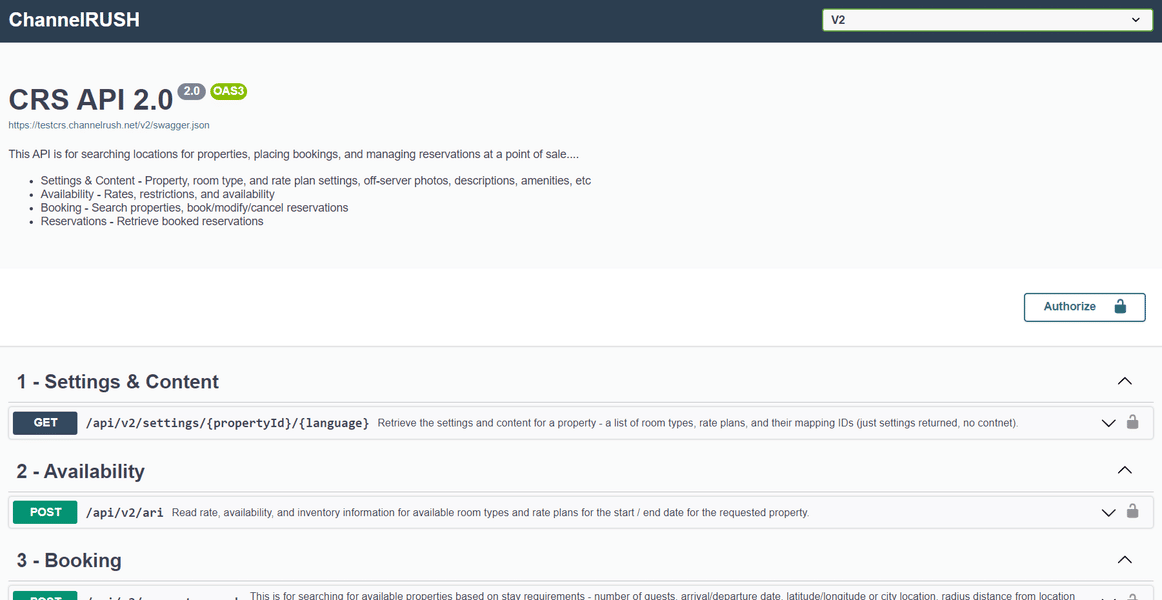Viewport: 1162px width, 600px height.
Task: Click the 'Reservations - Retrieve booked reservations' bullet
Action: point(152,221)
